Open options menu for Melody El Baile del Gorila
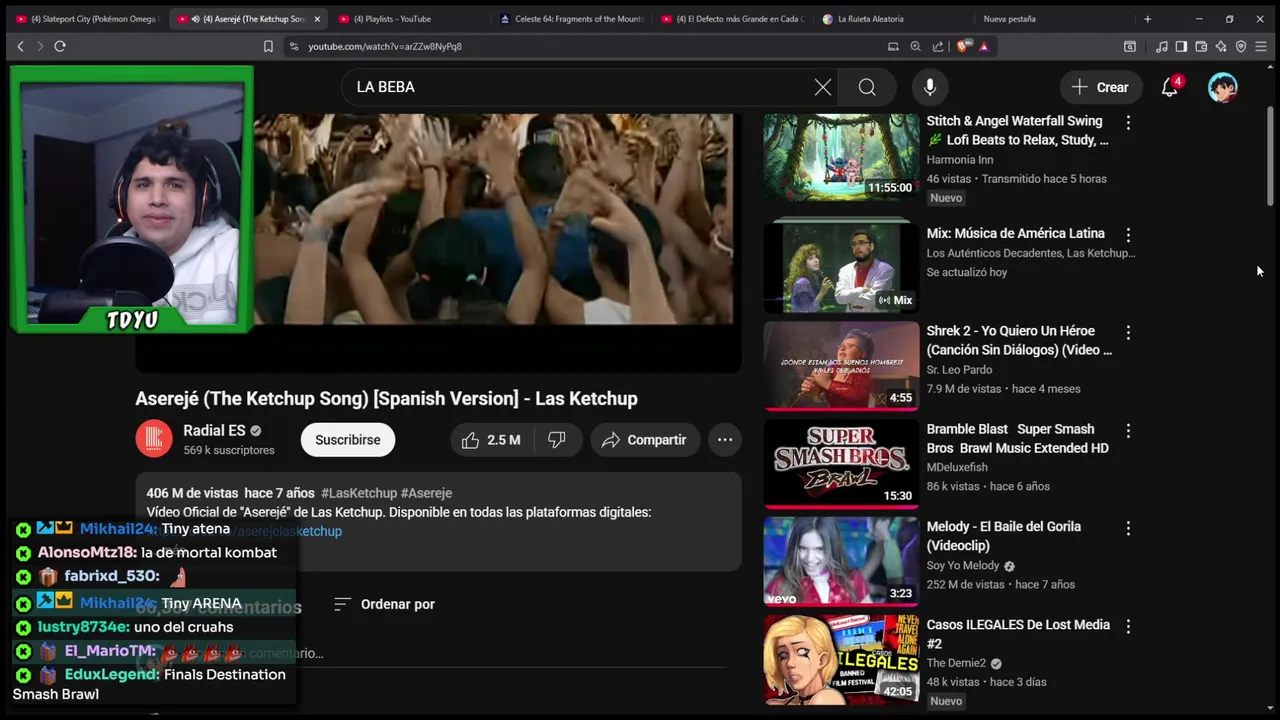The width and height of the screenshot is (1280, 720). [x=1128, y=528]
